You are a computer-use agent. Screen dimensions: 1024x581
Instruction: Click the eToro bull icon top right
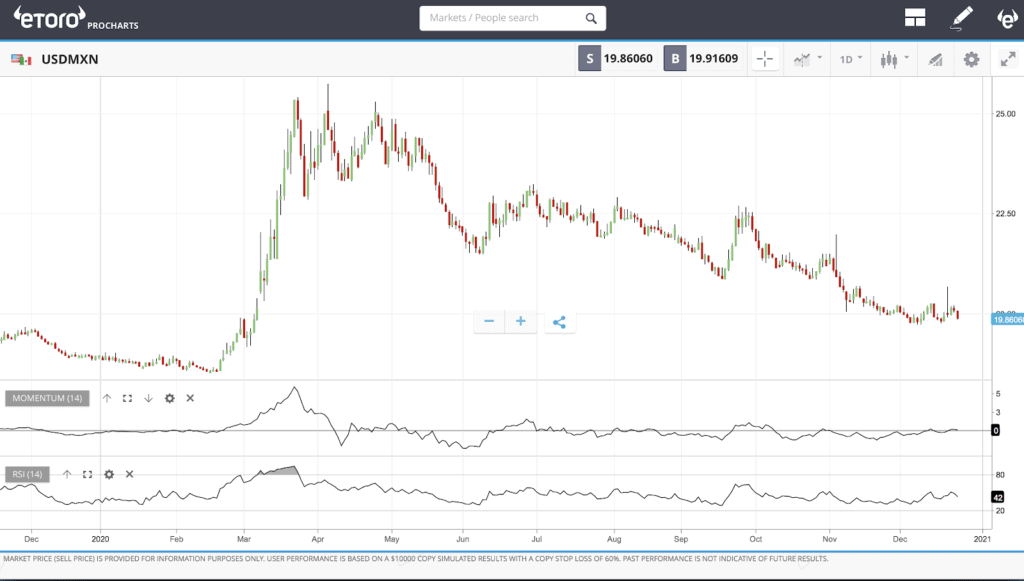point(1007,18)
